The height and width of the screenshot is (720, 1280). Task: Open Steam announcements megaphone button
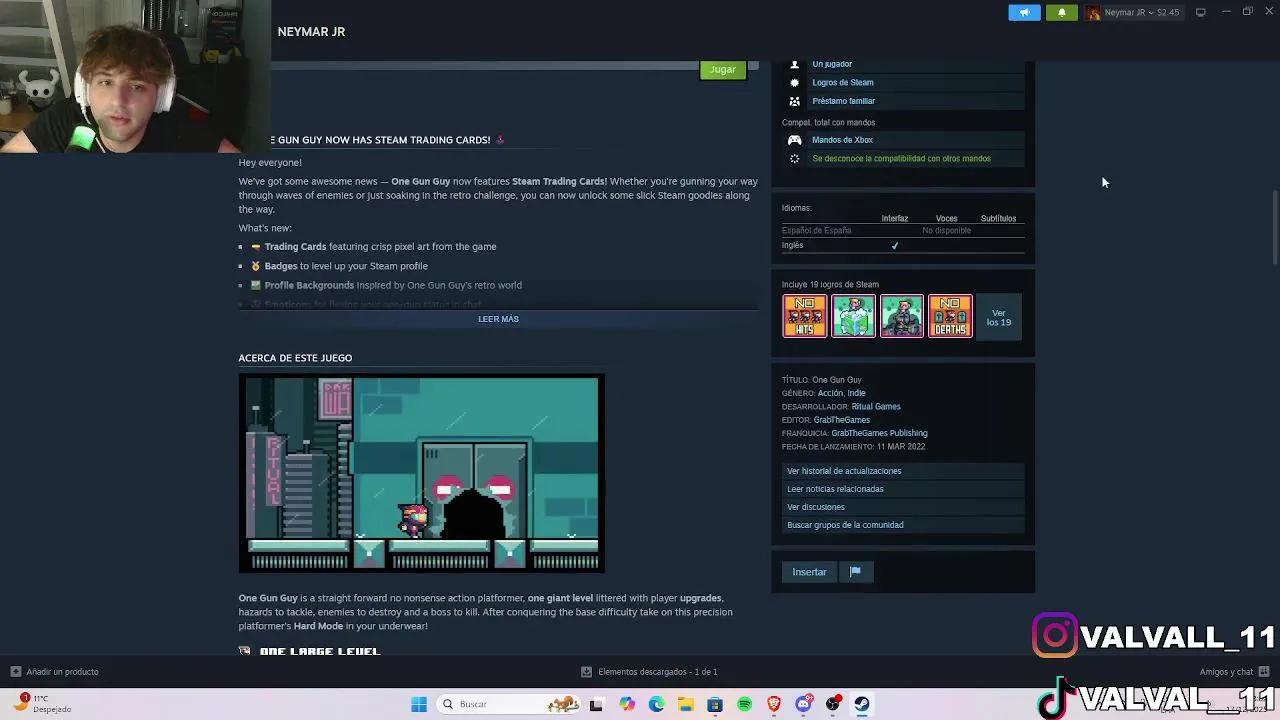pyautogui.click(x=1024, y=12)
